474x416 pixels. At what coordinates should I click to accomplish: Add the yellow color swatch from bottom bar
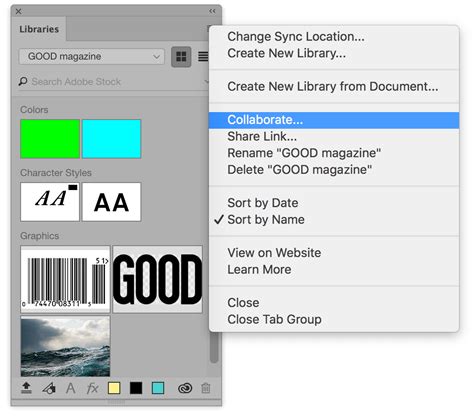coord(114,388)
